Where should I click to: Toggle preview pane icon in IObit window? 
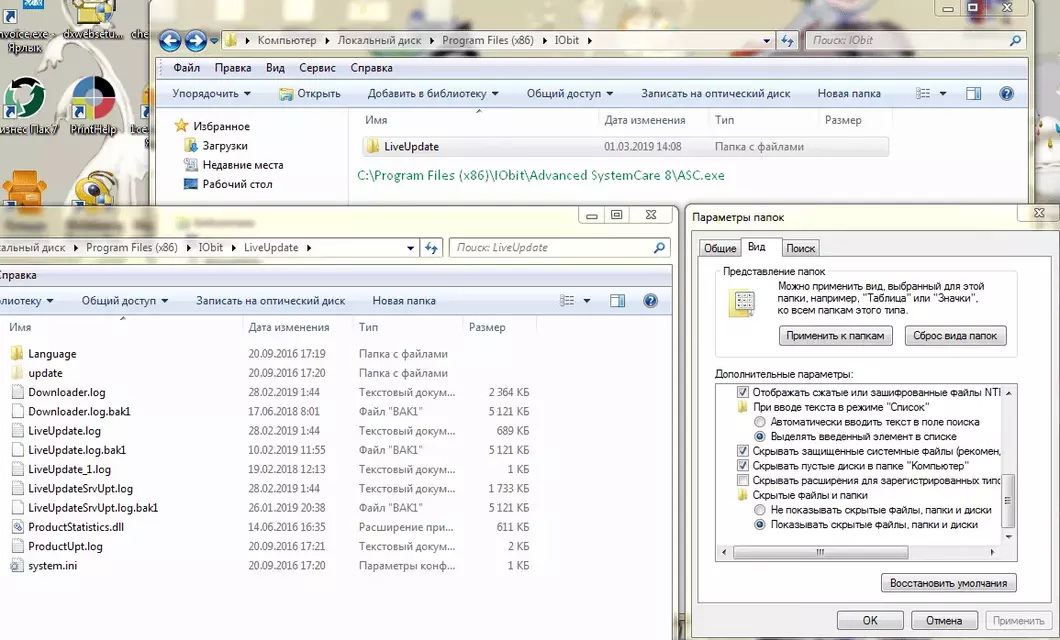coord(973,94)
